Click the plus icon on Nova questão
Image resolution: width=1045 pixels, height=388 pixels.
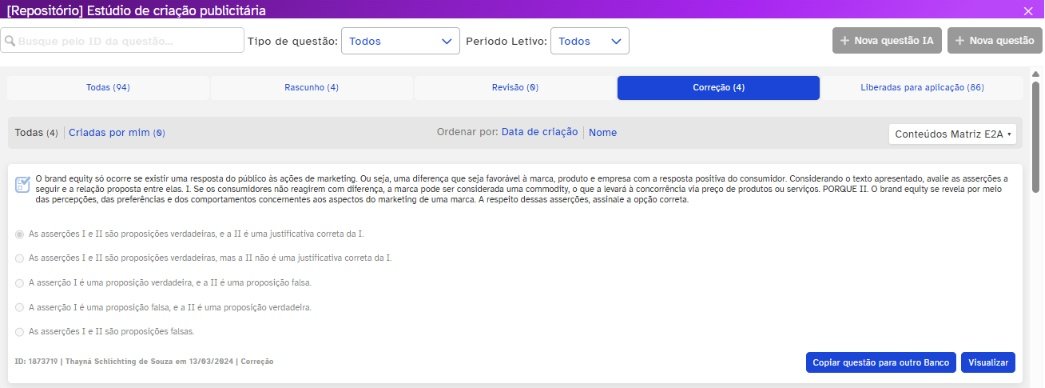pyautogui.click(x=960, y=41)
